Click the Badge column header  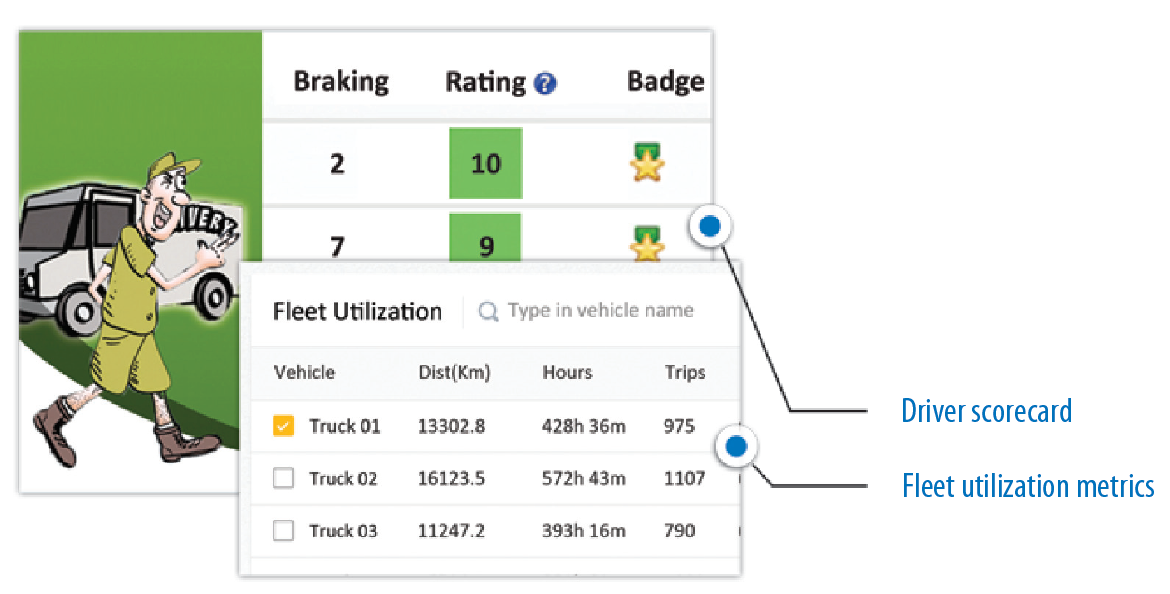(665, 82)
